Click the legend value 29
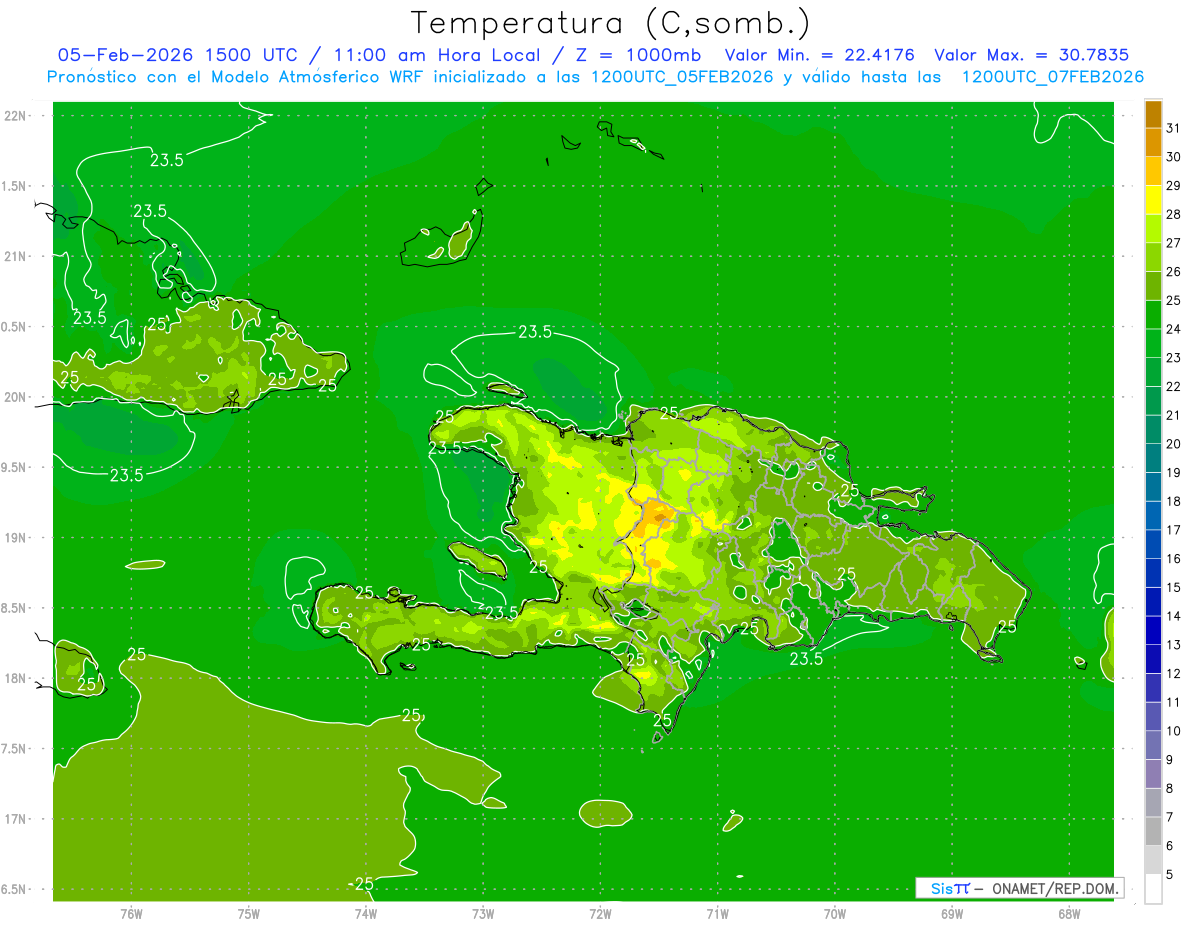This screenshot has height=927, width=1200. click(x=1174, y=186)
